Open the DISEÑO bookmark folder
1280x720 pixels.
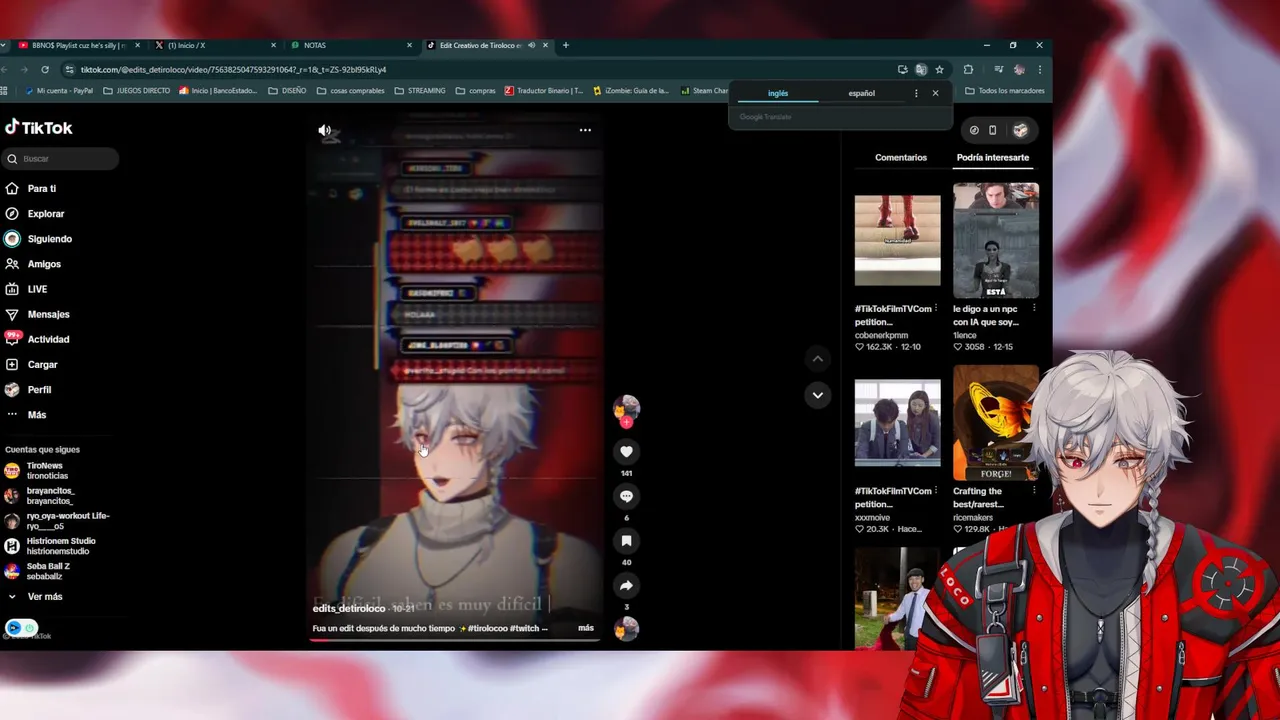pyautogui.click(x=287, y=91)
